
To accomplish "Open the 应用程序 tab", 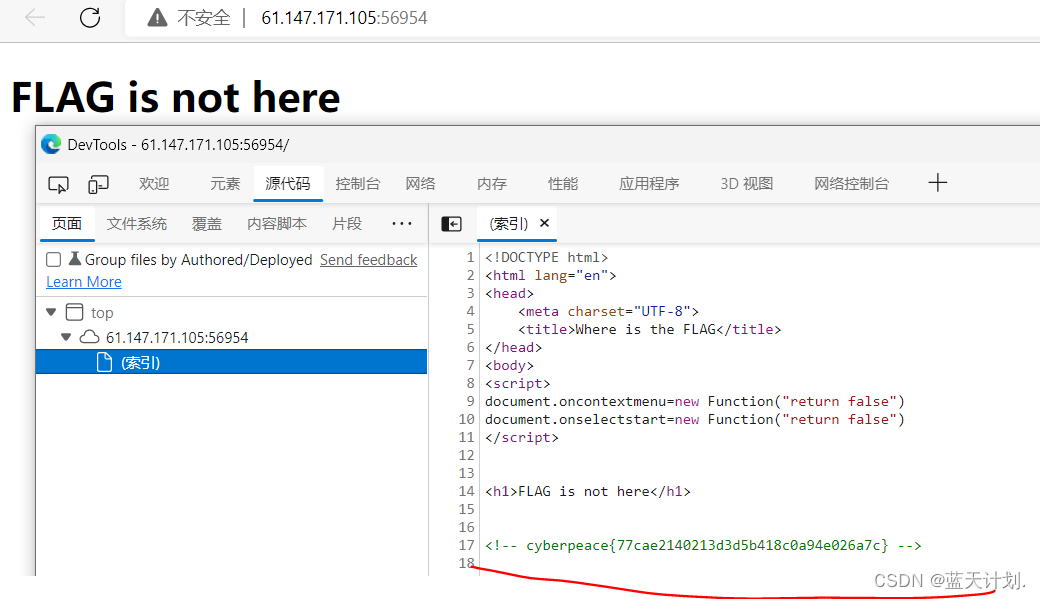I will pos(649,184).
